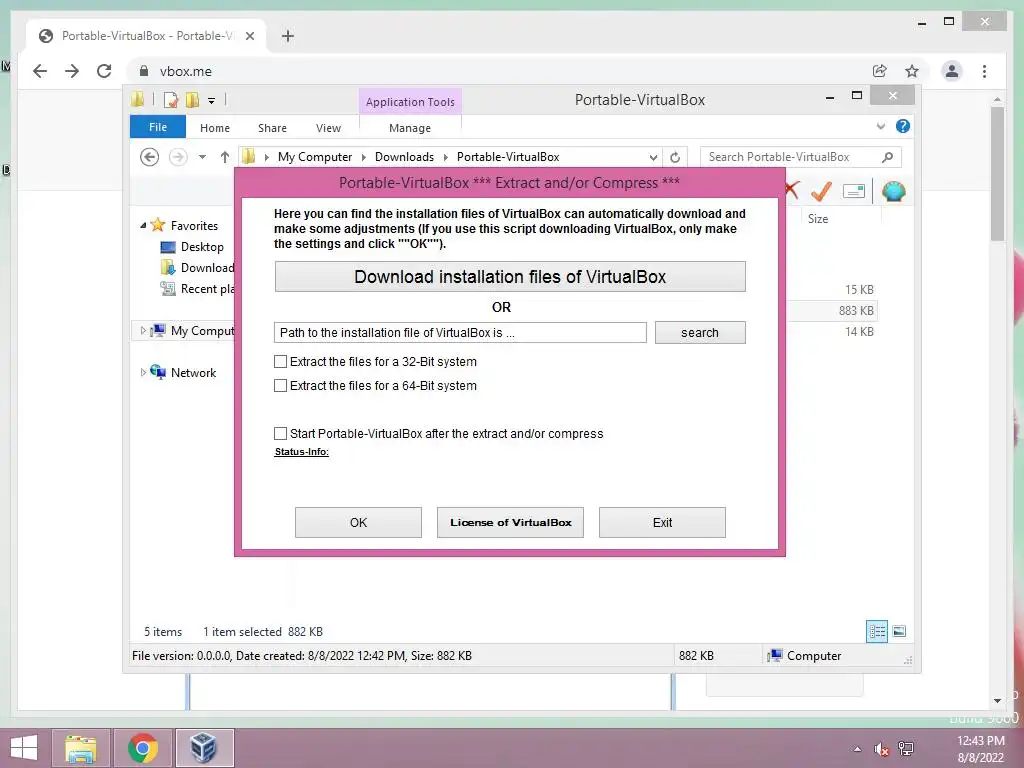
Task: Share this page icon in Chrome
Action: [x=880, y=71]
